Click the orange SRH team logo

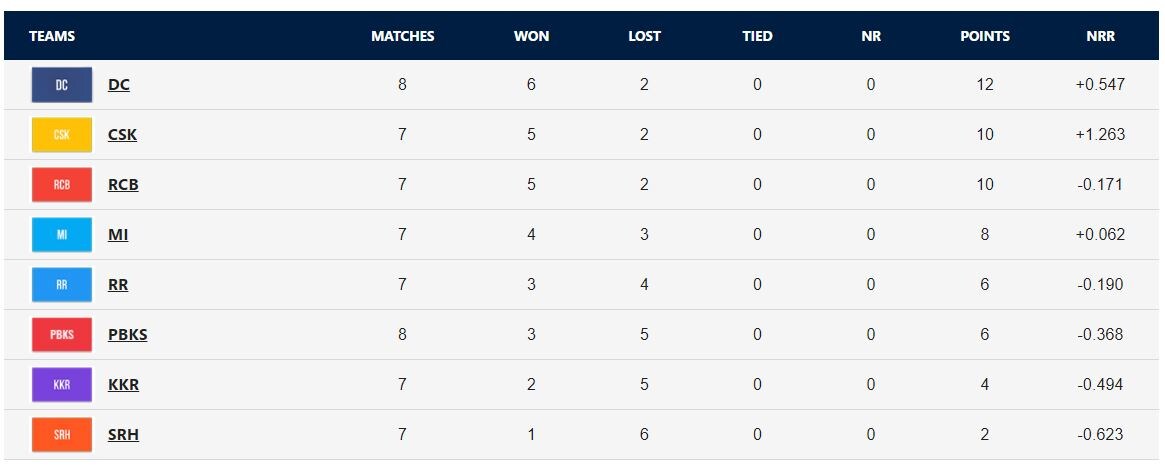click(x=62, y=435)
